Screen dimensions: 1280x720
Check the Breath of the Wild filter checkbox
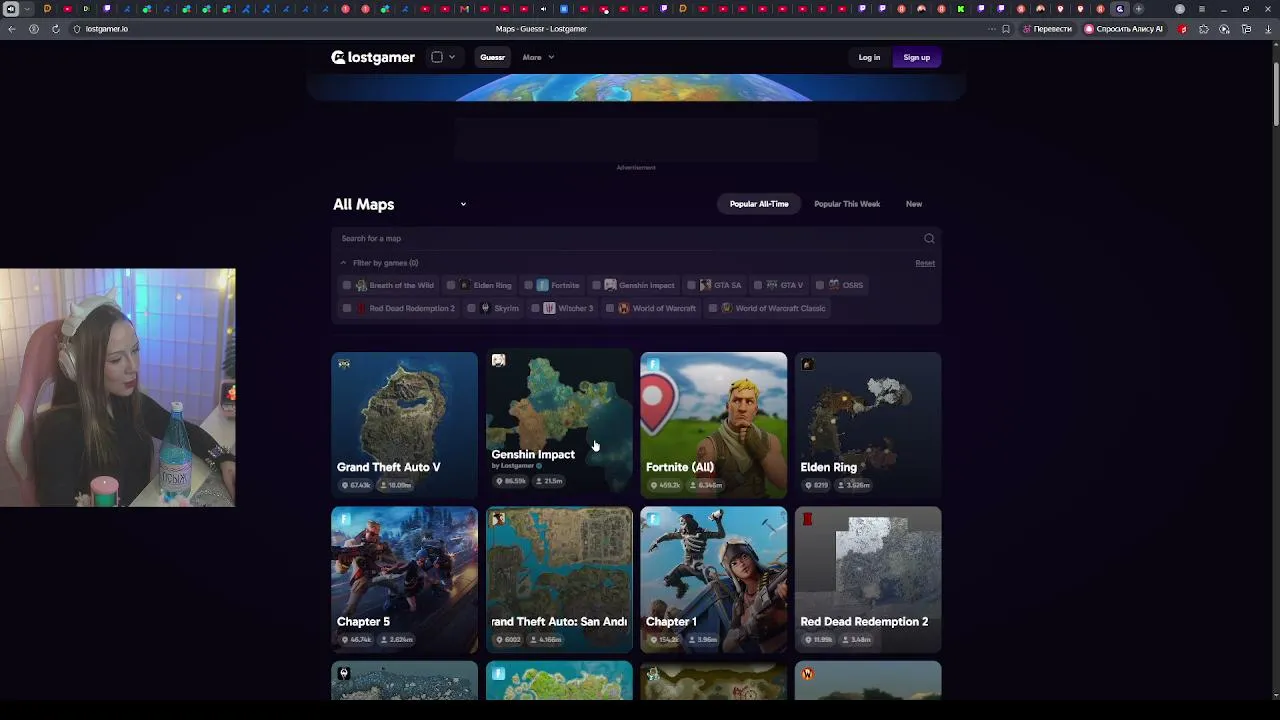coord(347,285)
